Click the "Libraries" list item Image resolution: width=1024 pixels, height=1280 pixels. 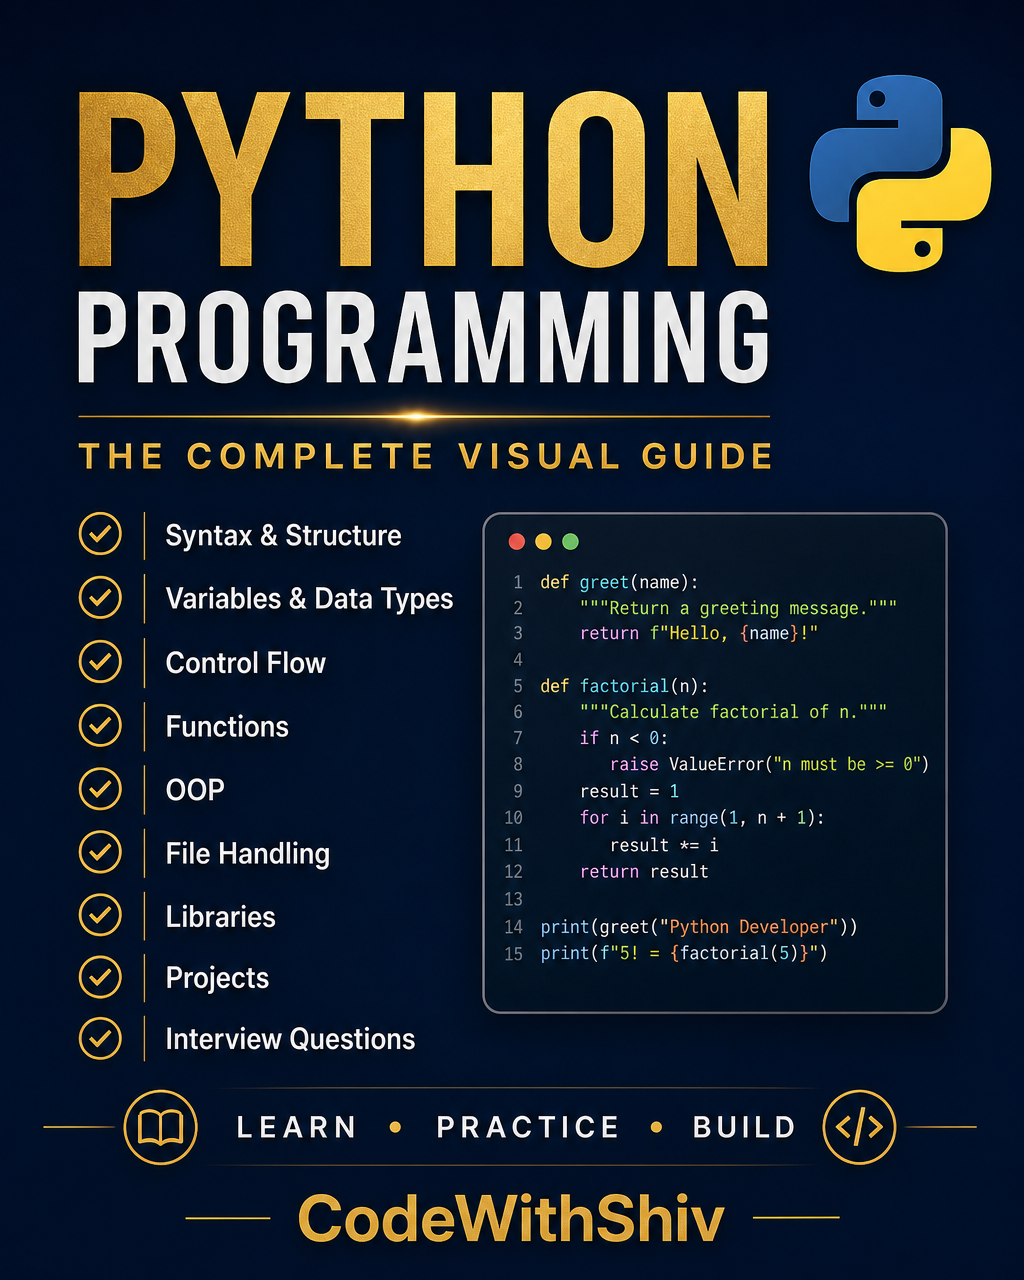[x=220, y=917]
